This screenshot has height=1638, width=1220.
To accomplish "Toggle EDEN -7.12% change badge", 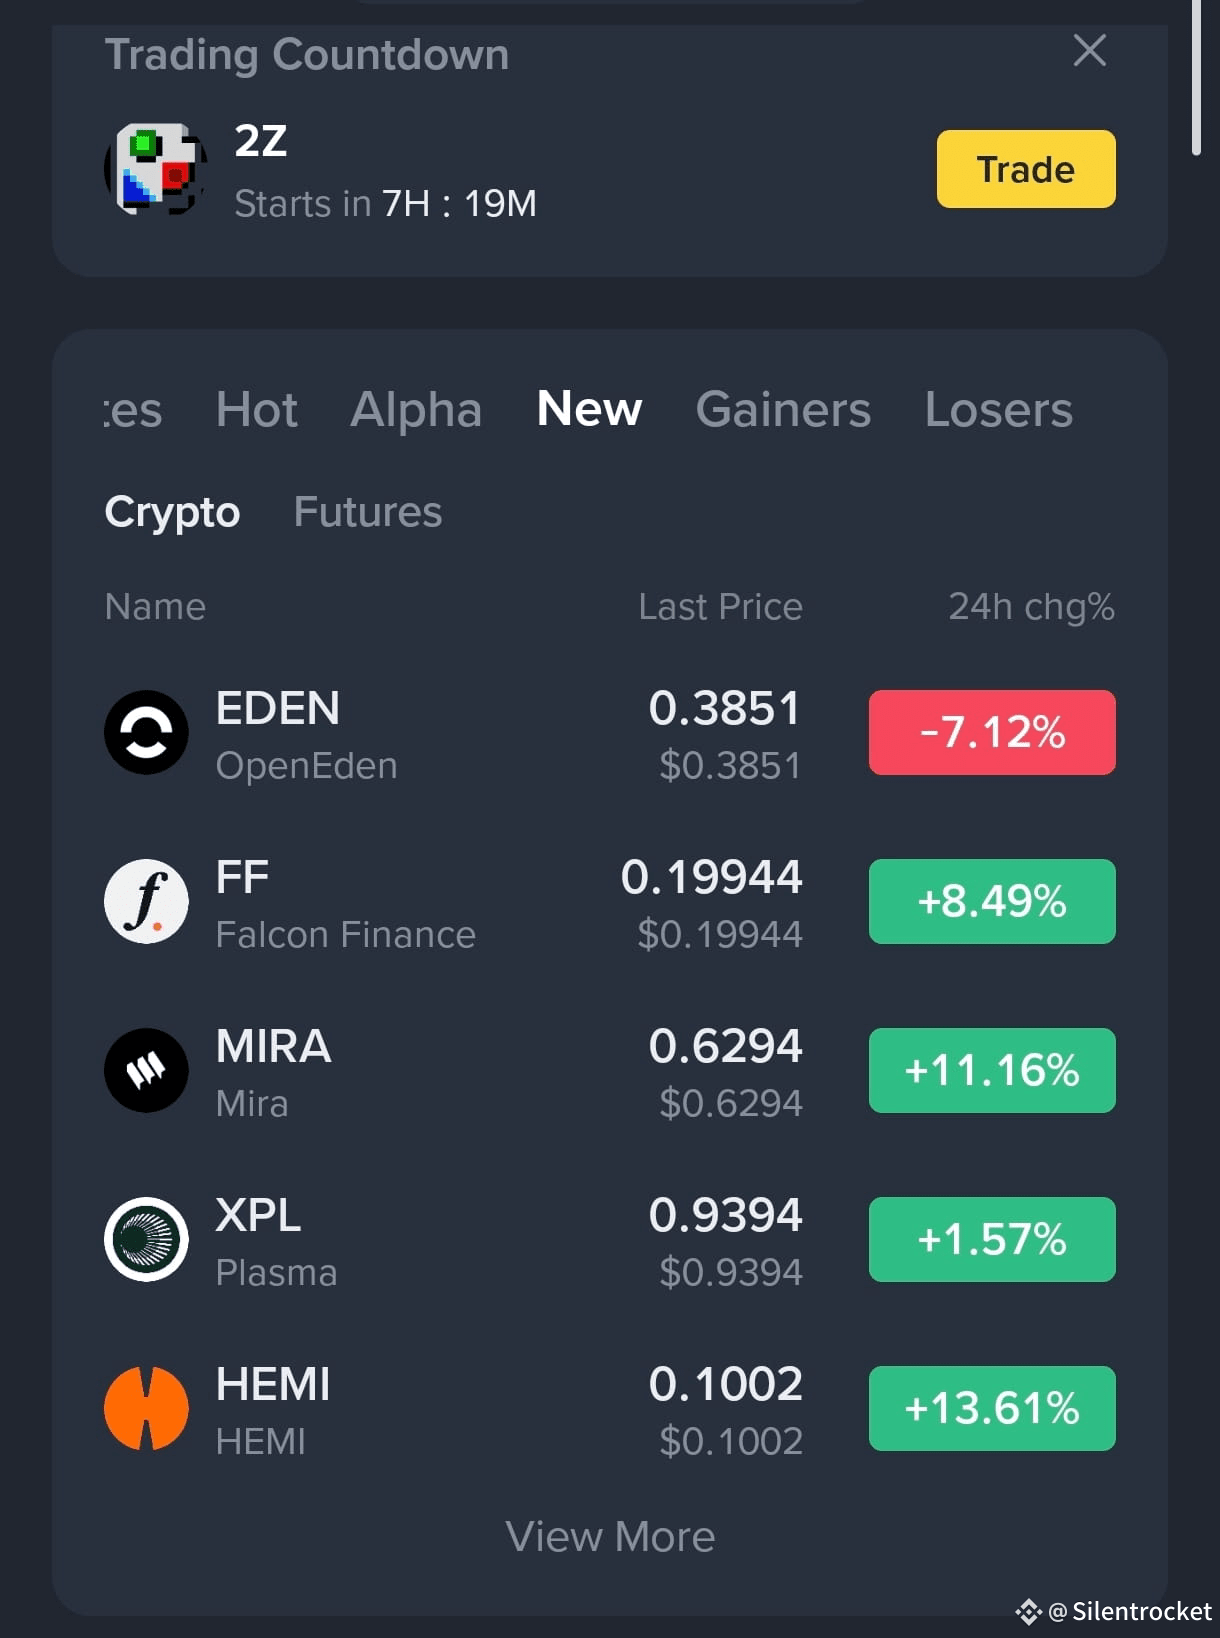I will [x=992, y=732].
